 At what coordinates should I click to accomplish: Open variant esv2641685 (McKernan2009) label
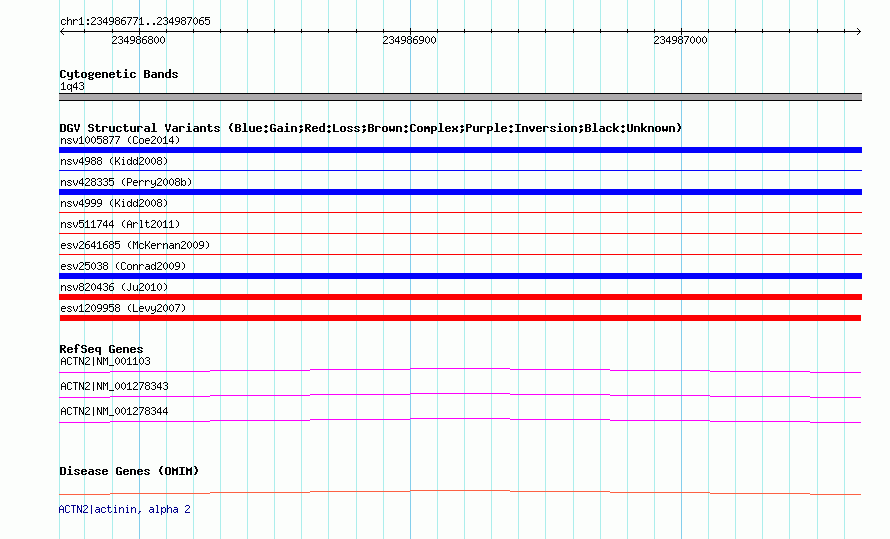(135, 245)
